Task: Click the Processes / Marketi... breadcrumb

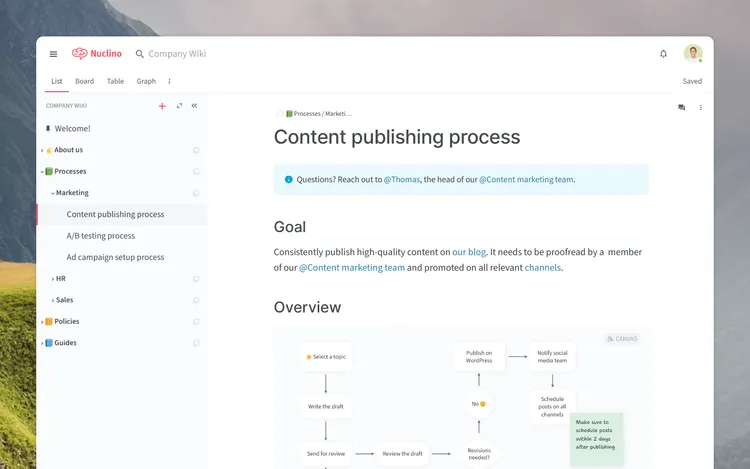Action: (322, 114)
